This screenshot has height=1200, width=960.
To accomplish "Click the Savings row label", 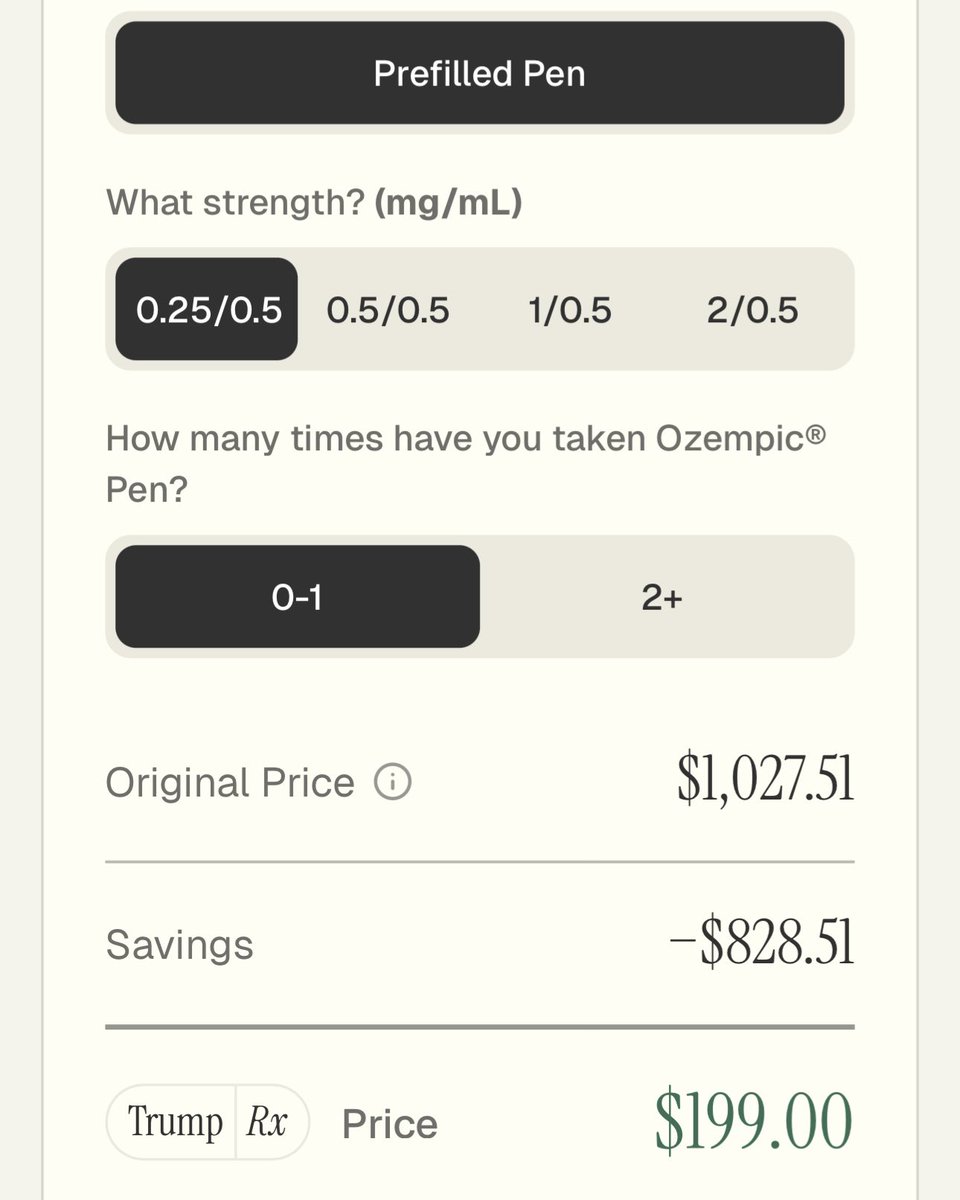I will tap(180, 945).
